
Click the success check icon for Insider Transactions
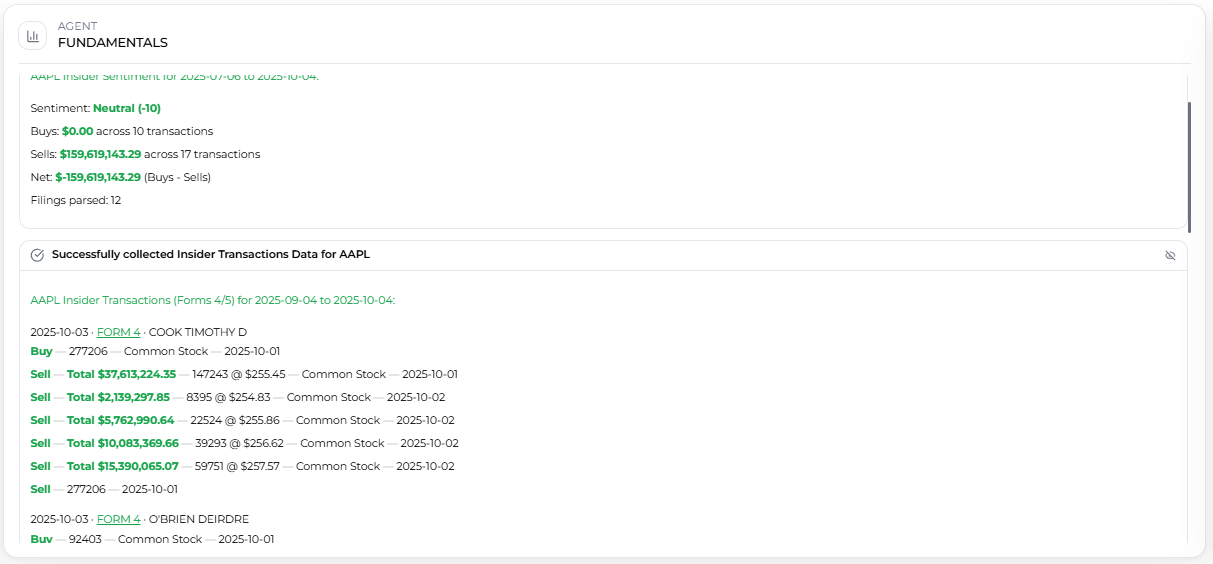tap(38, 255)
